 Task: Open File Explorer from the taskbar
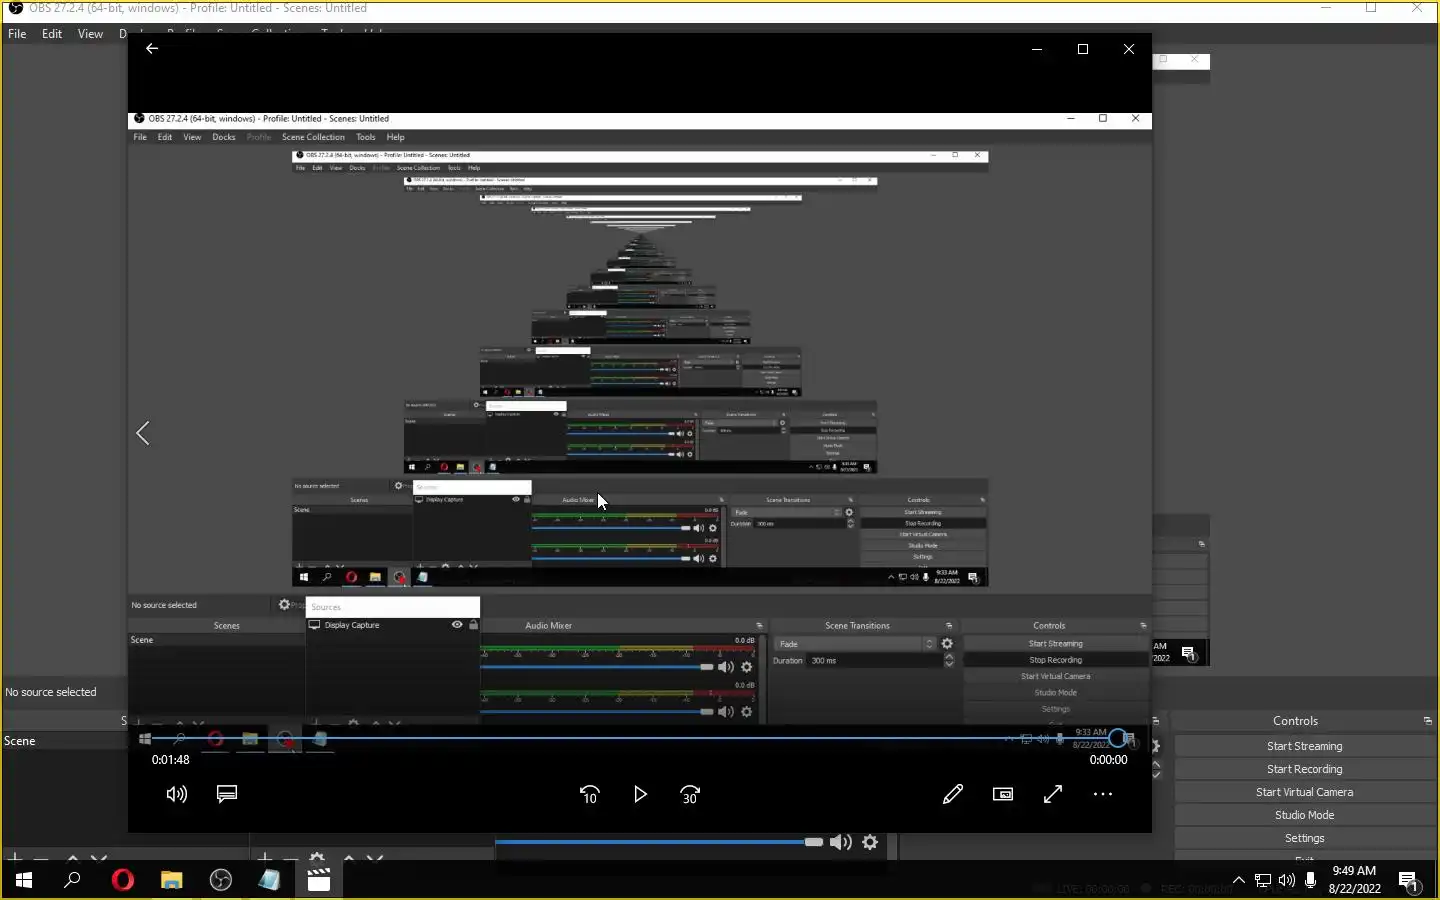point(172,880)
